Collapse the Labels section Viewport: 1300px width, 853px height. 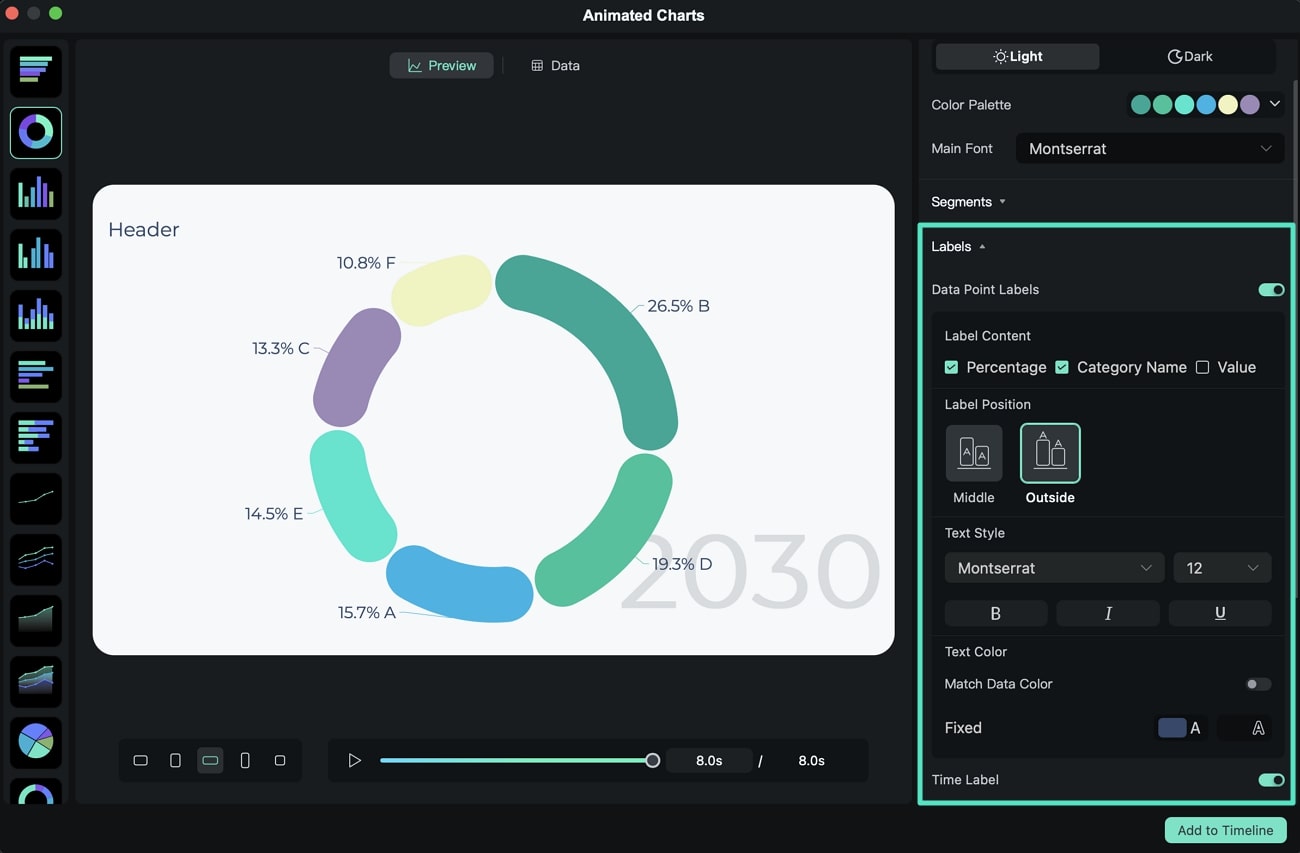[x=958, y=246]
